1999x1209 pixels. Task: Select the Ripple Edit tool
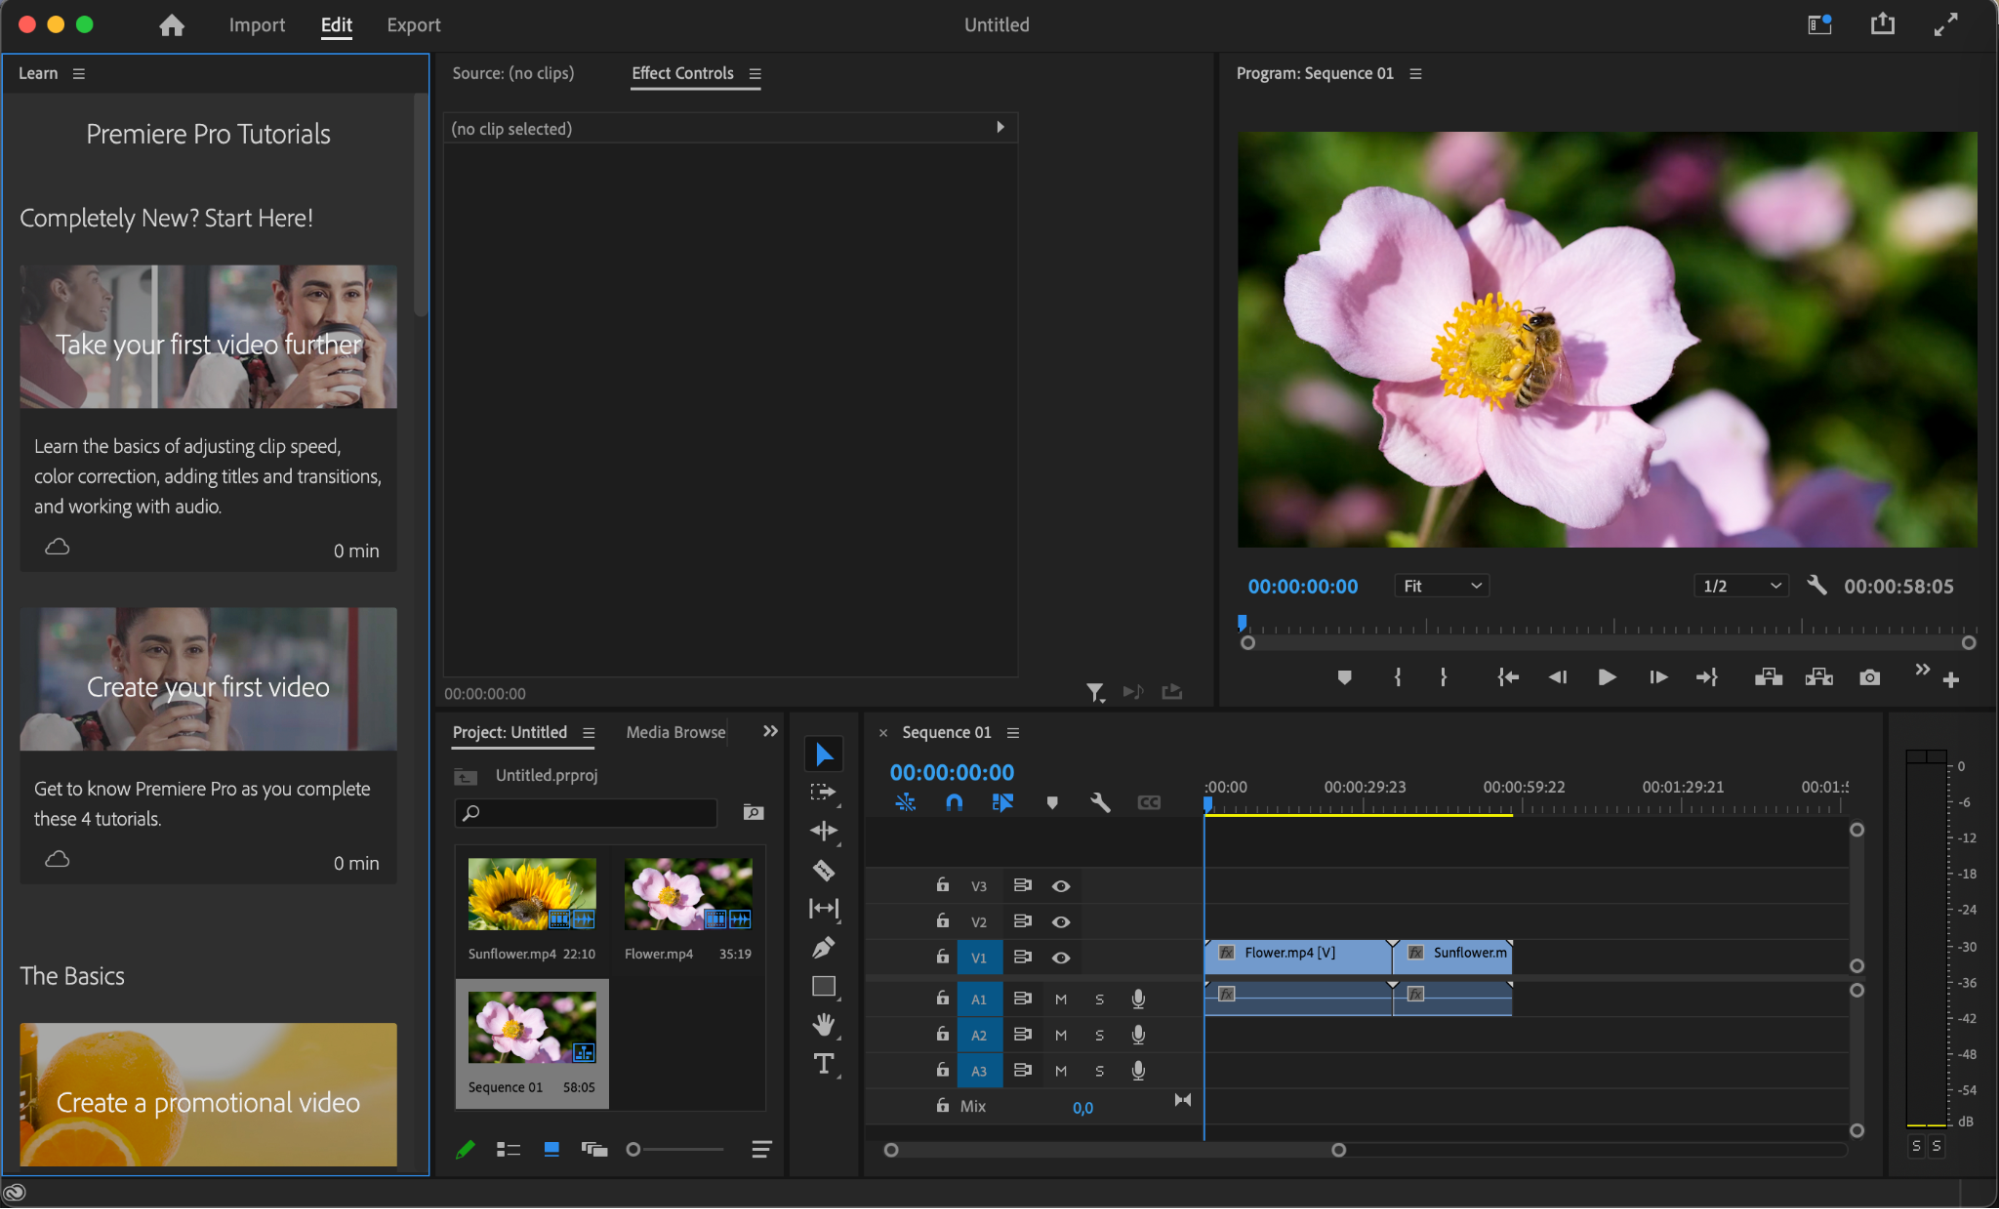(823, 831)
